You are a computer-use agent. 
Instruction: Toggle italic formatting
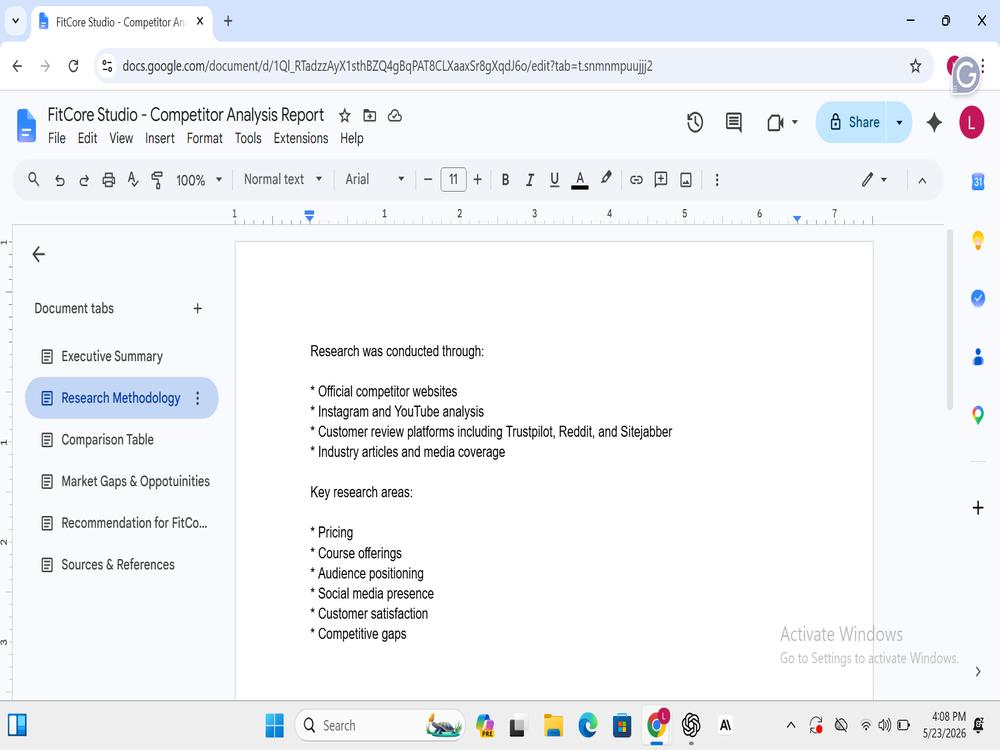pyautogui.click(x=529, y=180)
